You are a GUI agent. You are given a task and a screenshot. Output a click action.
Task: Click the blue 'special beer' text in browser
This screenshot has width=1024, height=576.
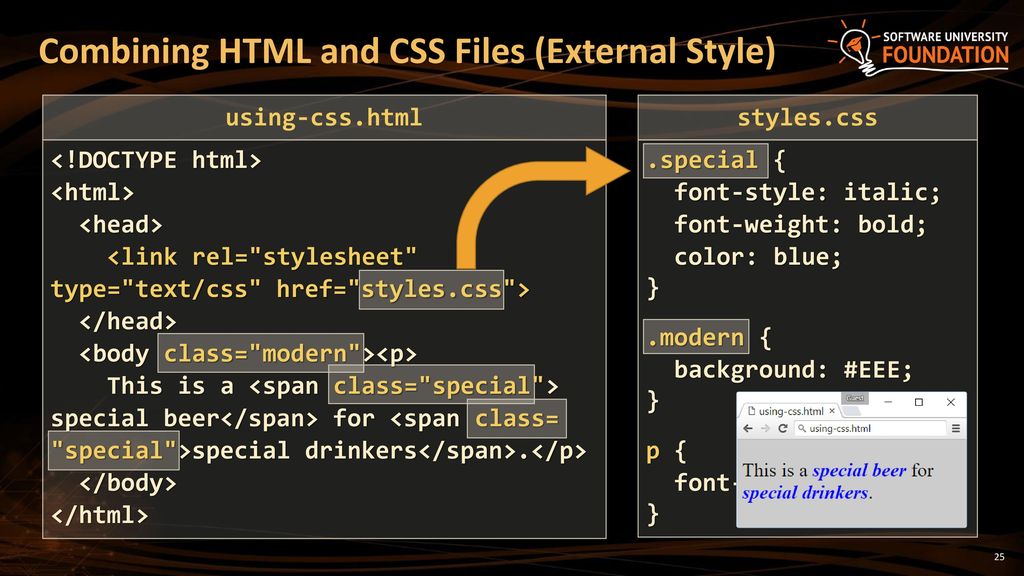tap(859, 470)
